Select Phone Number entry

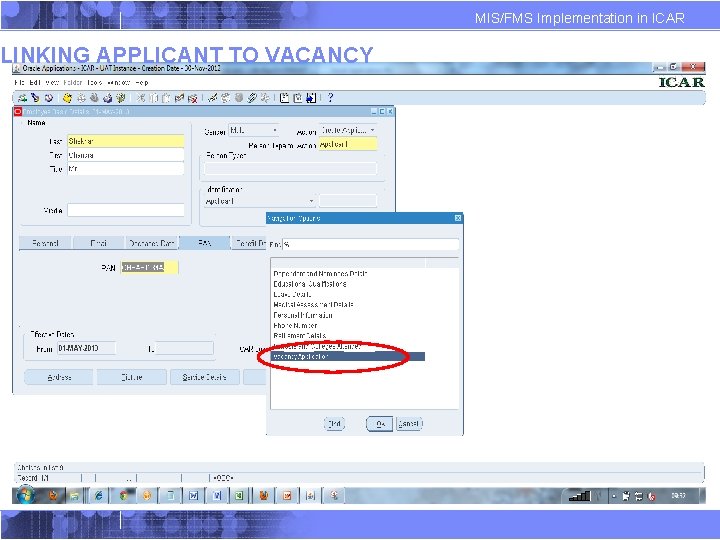295,325
